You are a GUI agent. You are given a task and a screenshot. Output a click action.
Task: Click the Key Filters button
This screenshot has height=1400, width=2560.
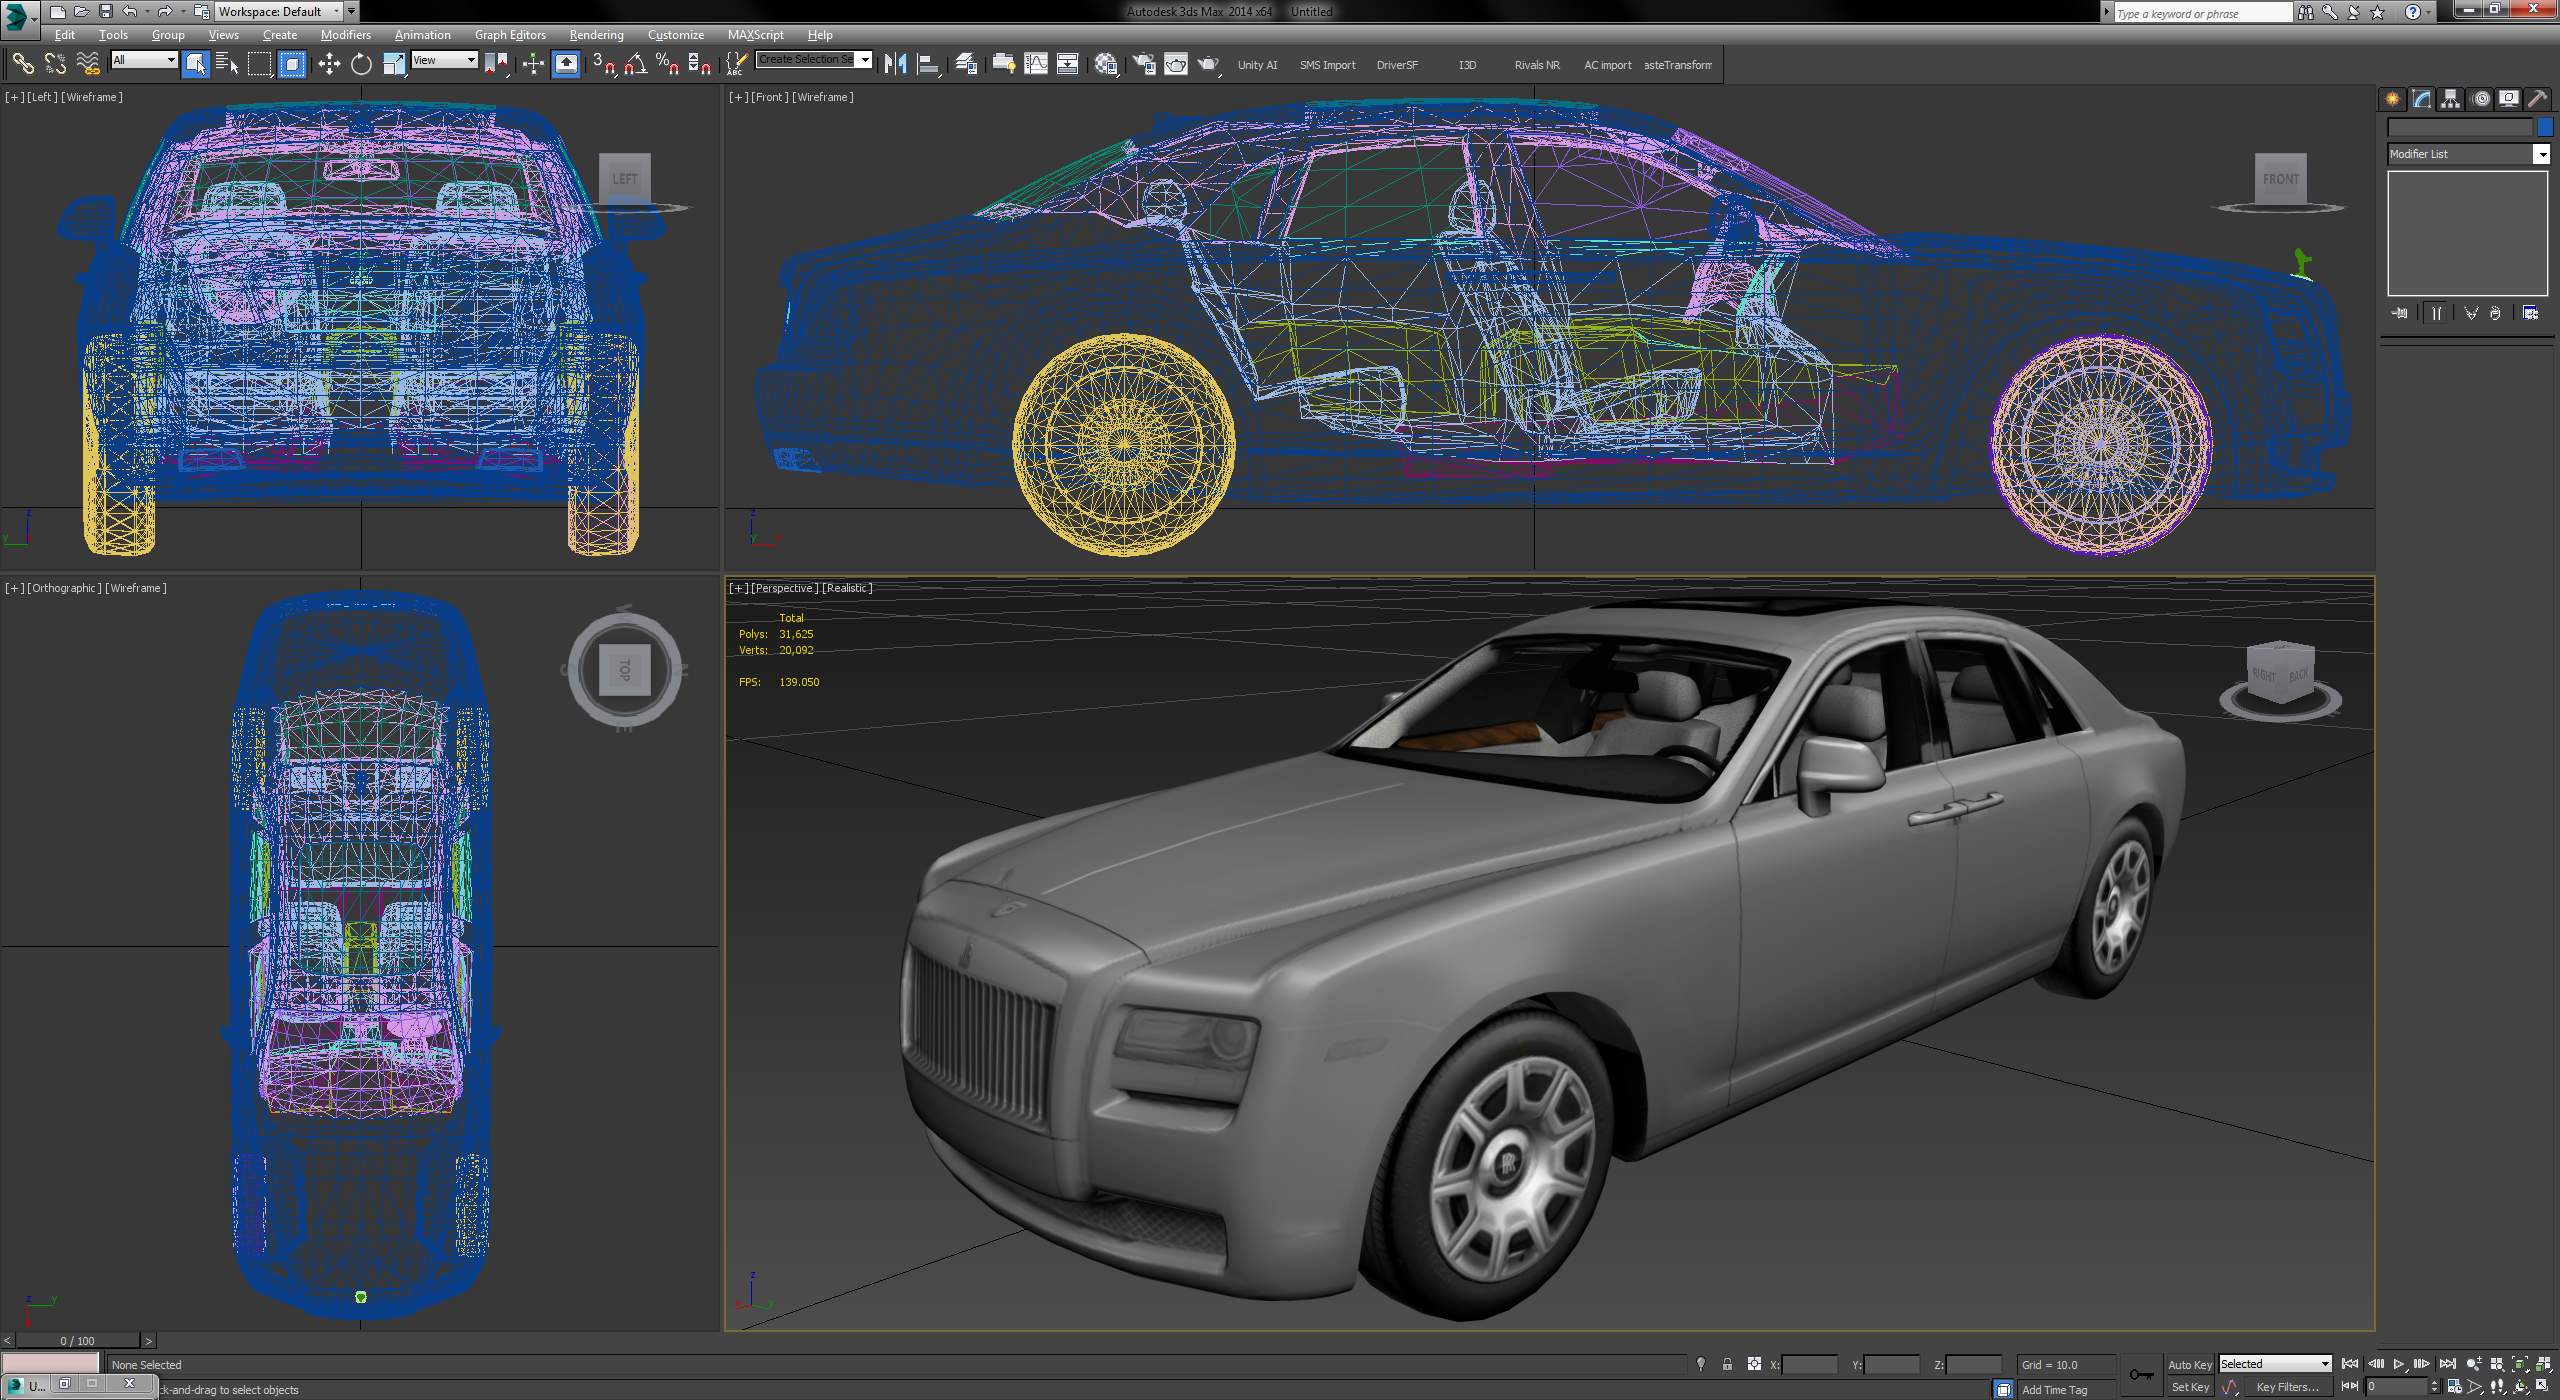pyautogui.click(x=2286, y=1387)
